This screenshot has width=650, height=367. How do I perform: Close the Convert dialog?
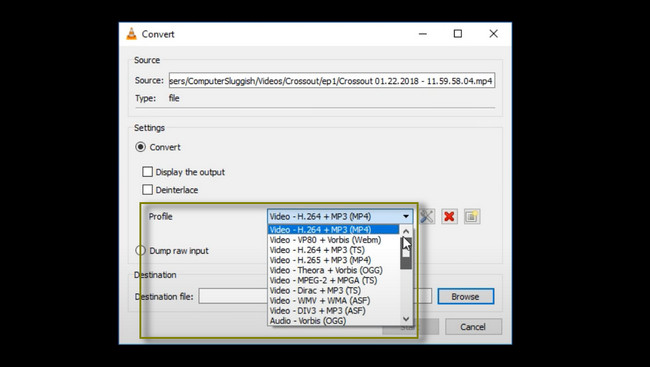click(x=493, y=34)
